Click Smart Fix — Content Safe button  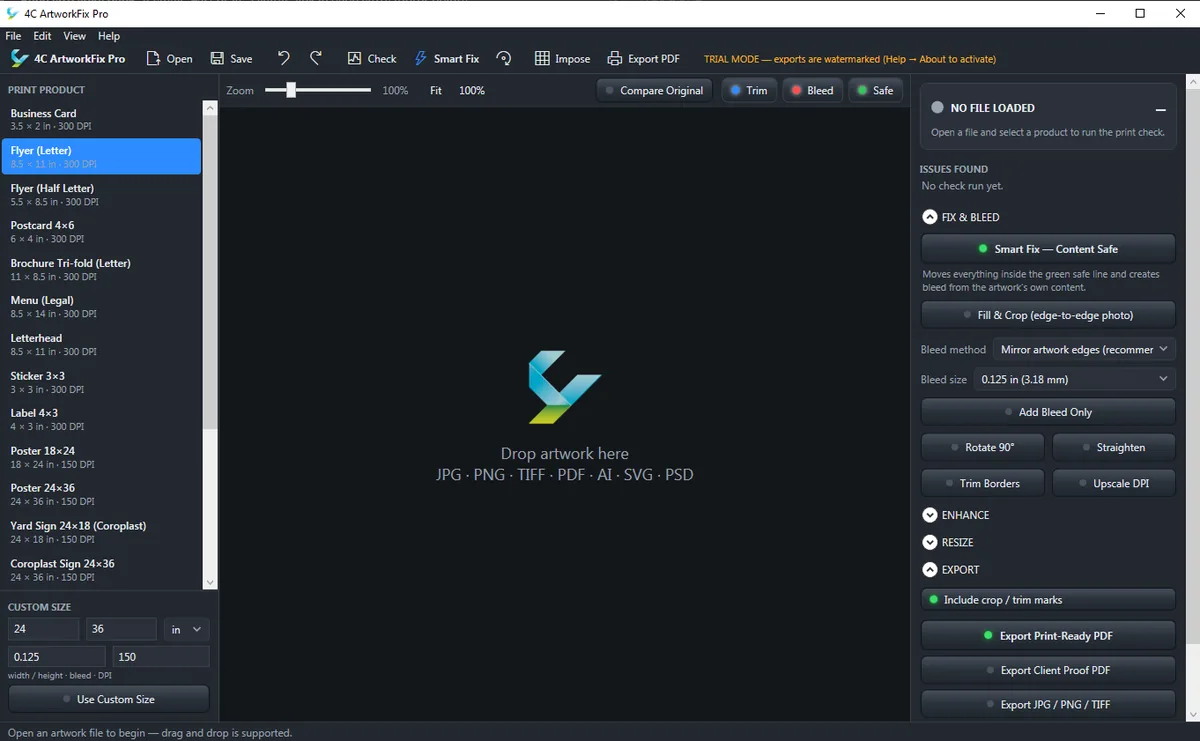[1047, 249]
